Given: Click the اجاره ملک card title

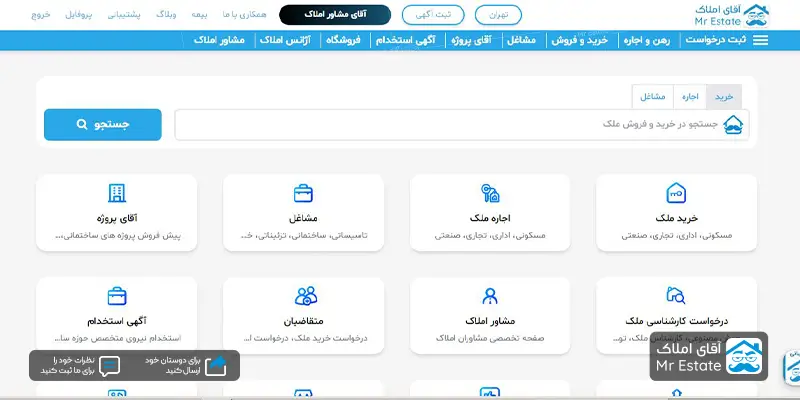Looking at the screenshot, I should [490, 218].
